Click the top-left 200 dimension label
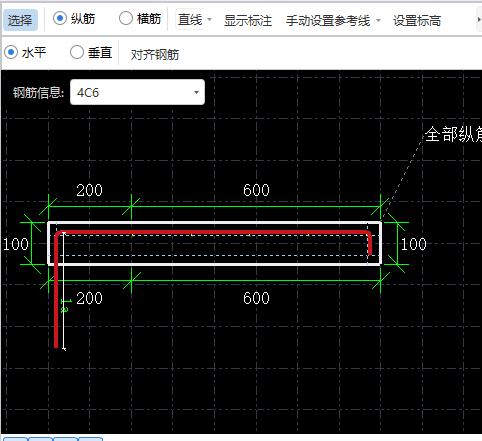 tap(89, 190)
